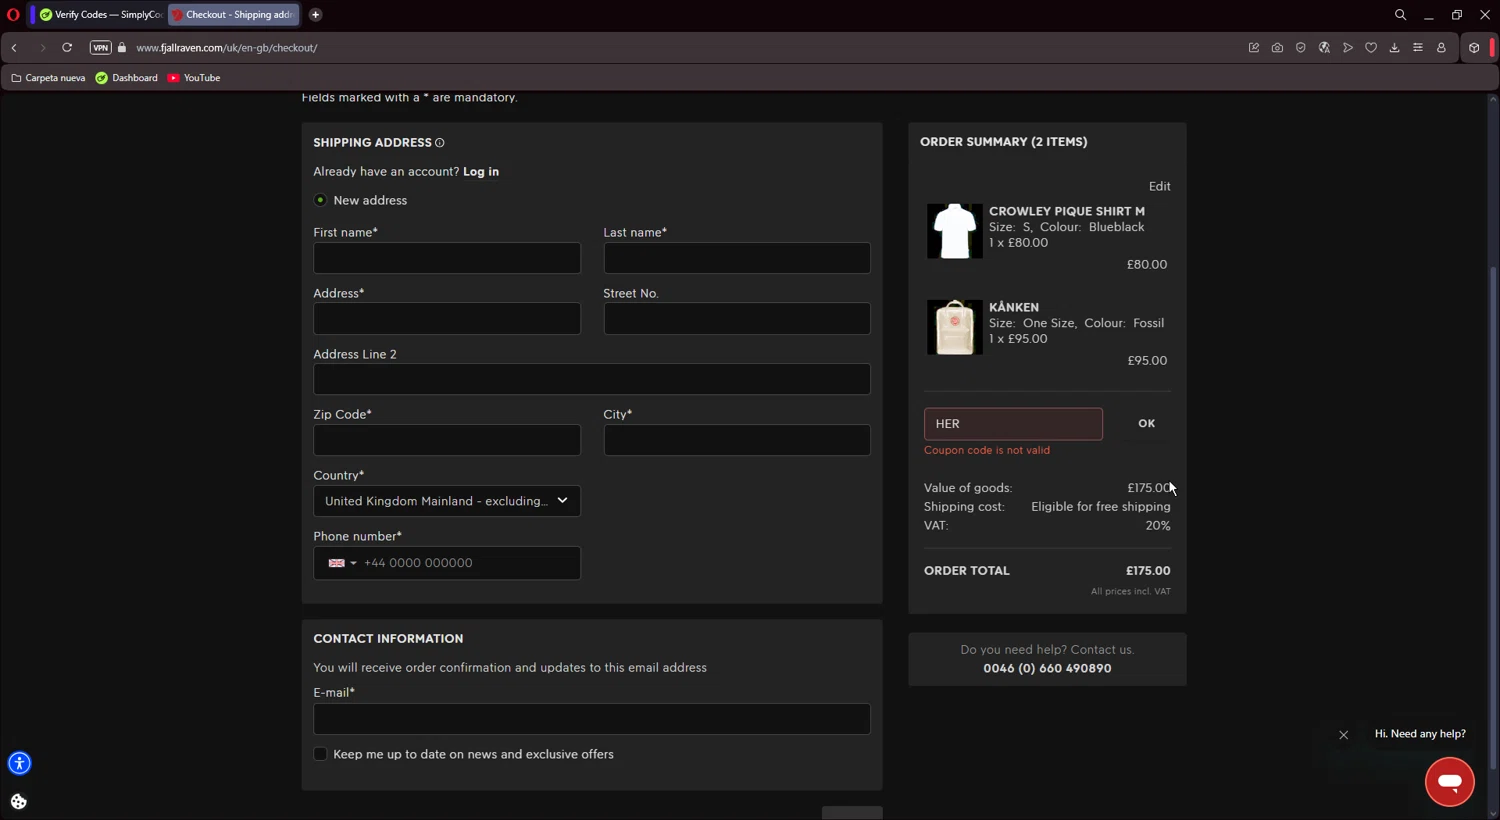Viewport: 1500px width, 820px height.
Task: Click the City field
Action: click(x=737, y=440)
